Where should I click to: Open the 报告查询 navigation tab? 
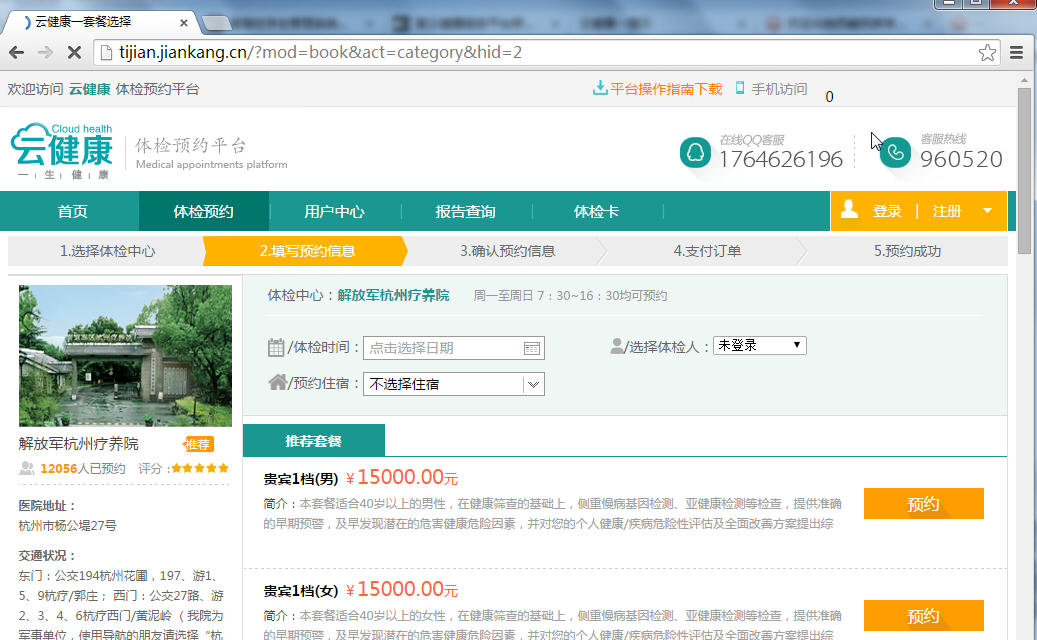tap(466, 212)
